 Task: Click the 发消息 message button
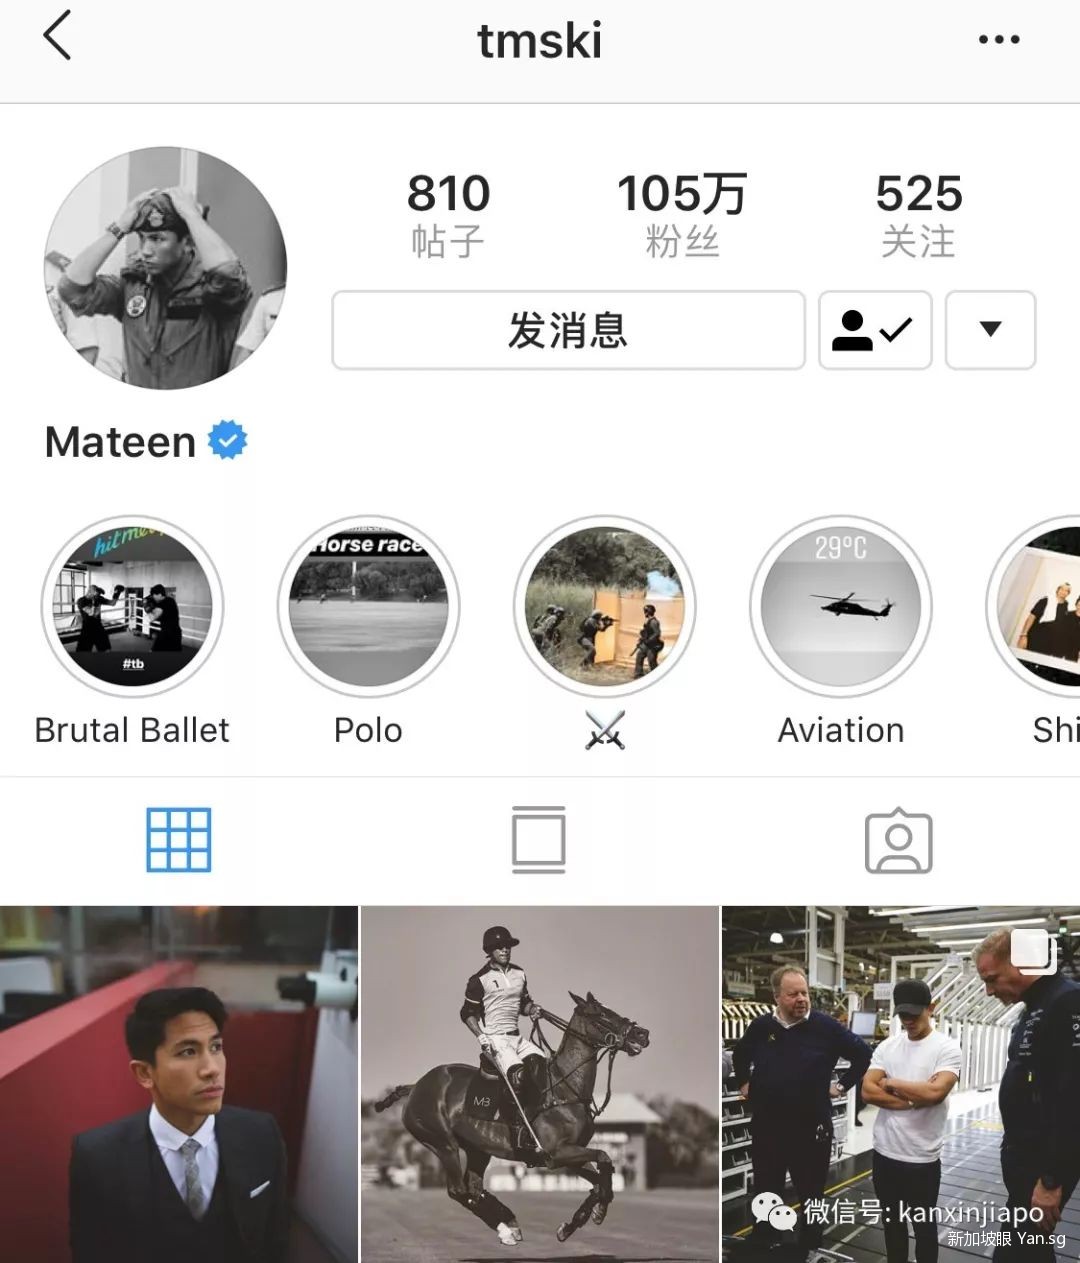tap(568, 330)
